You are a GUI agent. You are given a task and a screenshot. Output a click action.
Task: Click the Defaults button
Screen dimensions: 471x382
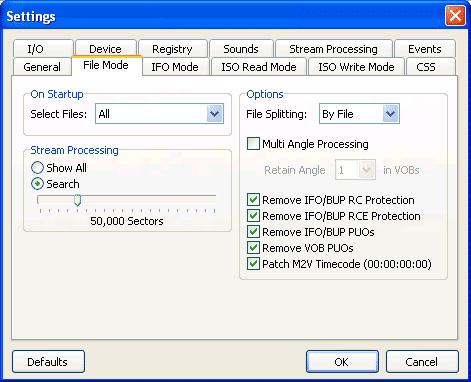(x=48, y=362)
